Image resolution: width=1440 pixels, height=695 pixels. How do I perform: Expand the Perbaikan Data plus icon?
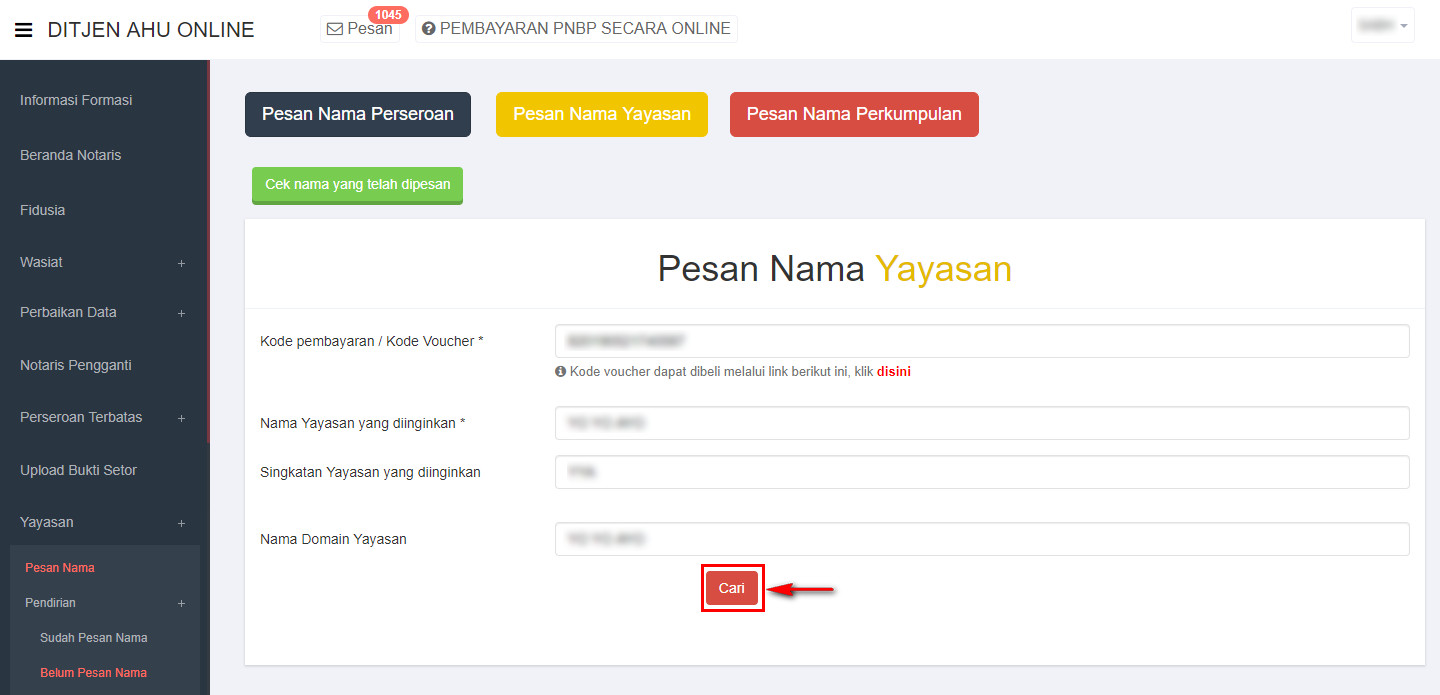tap(181, 313)
